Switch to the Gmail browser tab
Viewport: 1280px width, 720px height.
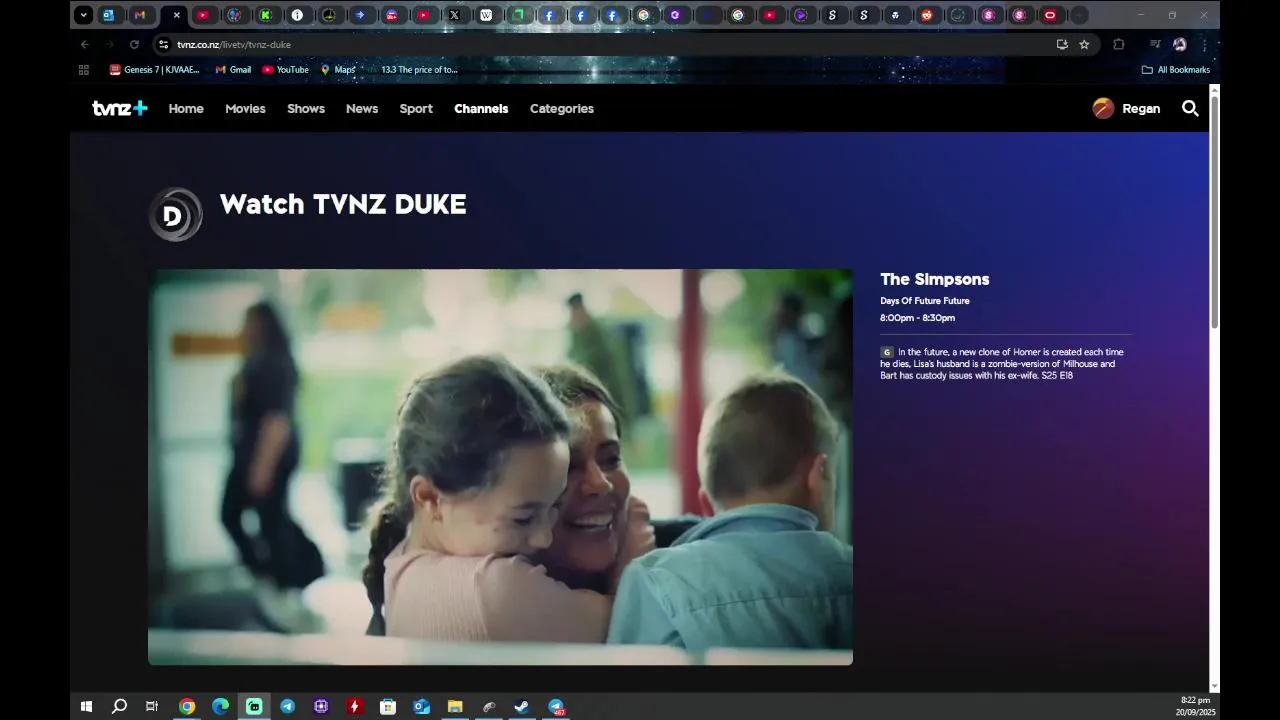[x=140, y=15]
